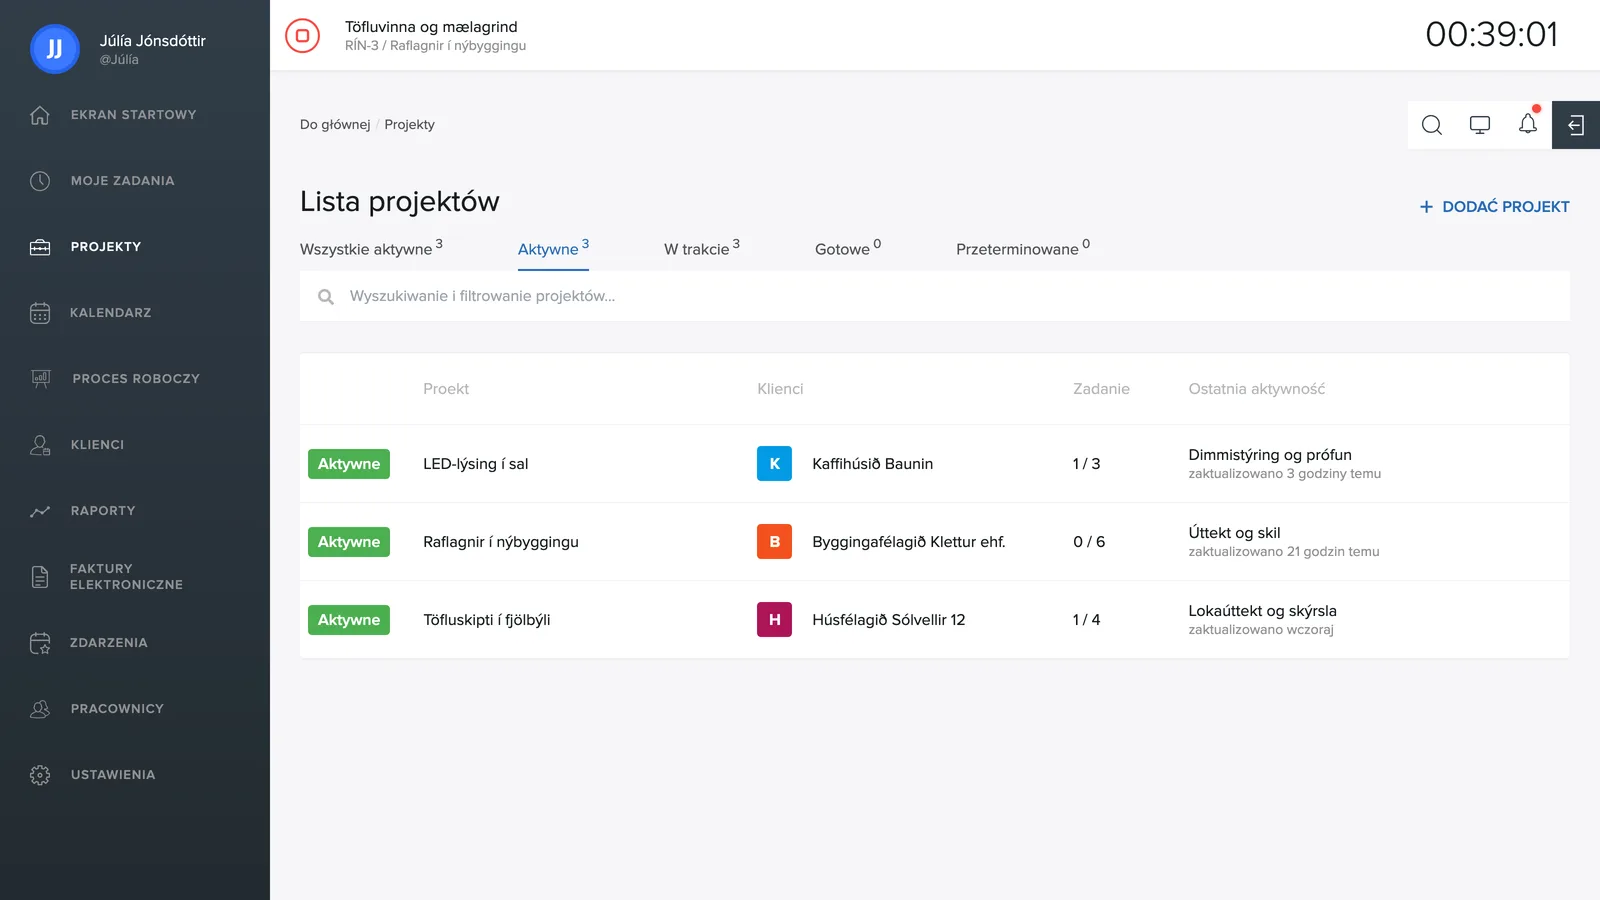The height and width of the screenshot is (900, 1600).
Task: Click client Byggingafélagið Klettur ehf.
Action: click(909, 542)
